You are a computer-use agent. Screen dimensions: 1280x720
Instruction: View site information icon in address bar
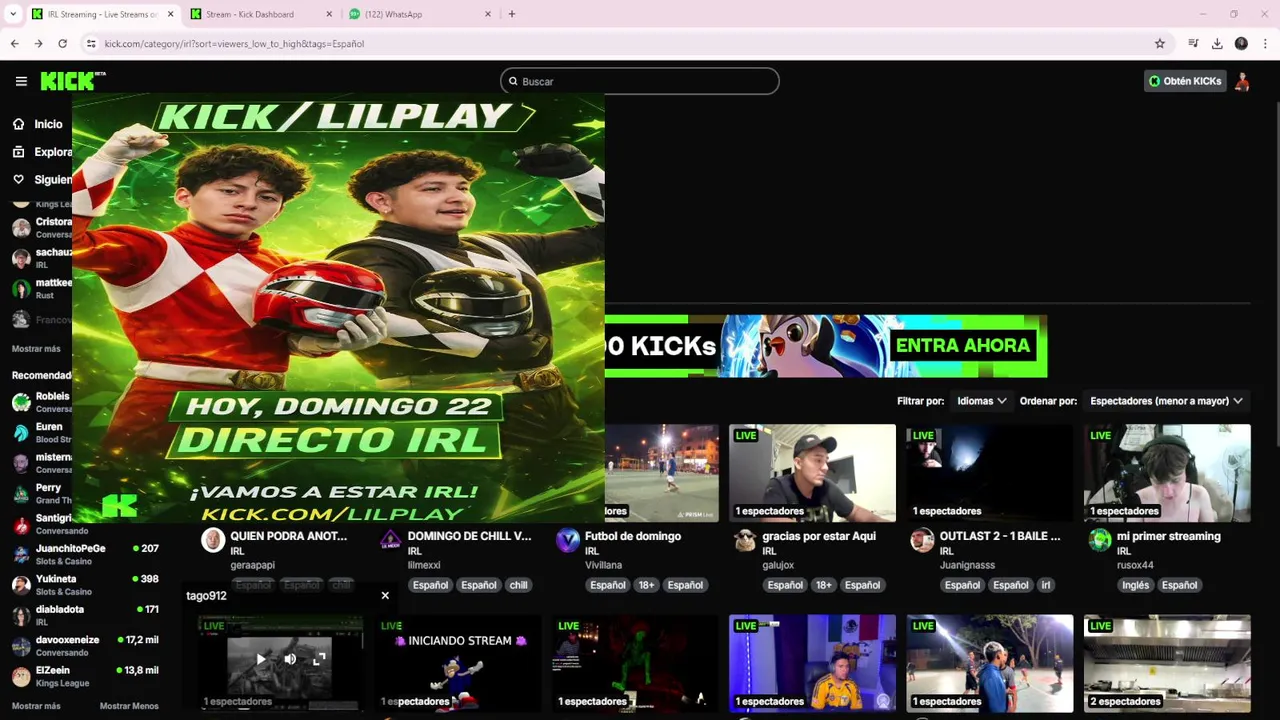tap(91, 44)
